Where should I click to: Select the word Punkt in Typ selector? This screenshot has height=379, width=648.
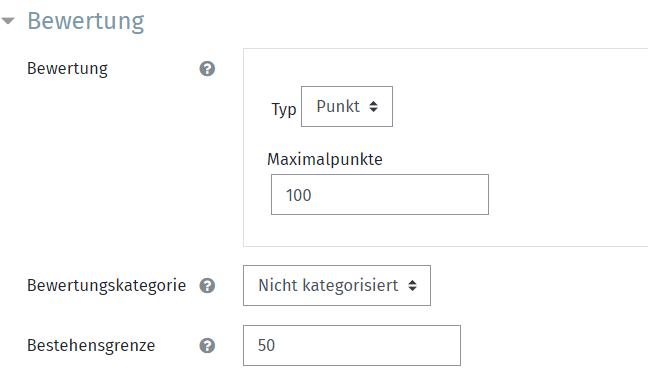pos(338,107)
